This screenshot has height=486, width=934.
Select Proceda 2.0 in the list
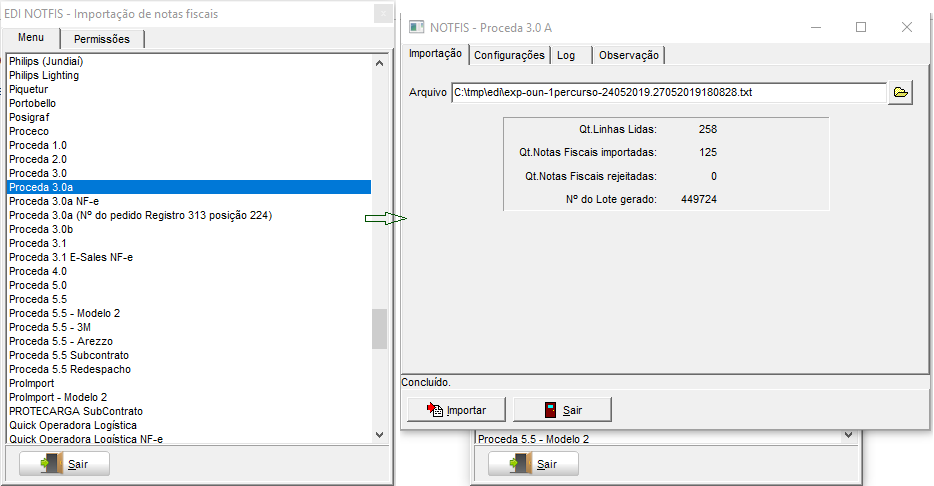189,159
